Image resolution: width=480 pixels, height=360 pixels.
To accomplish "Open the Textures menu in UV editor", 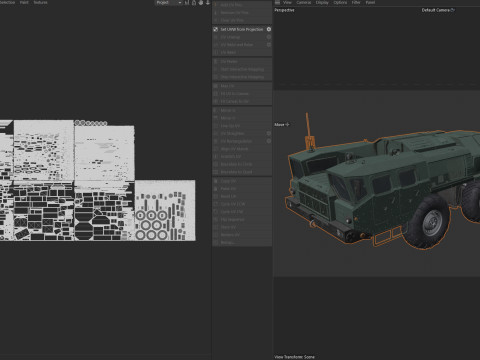I will [x=40, y=2].
